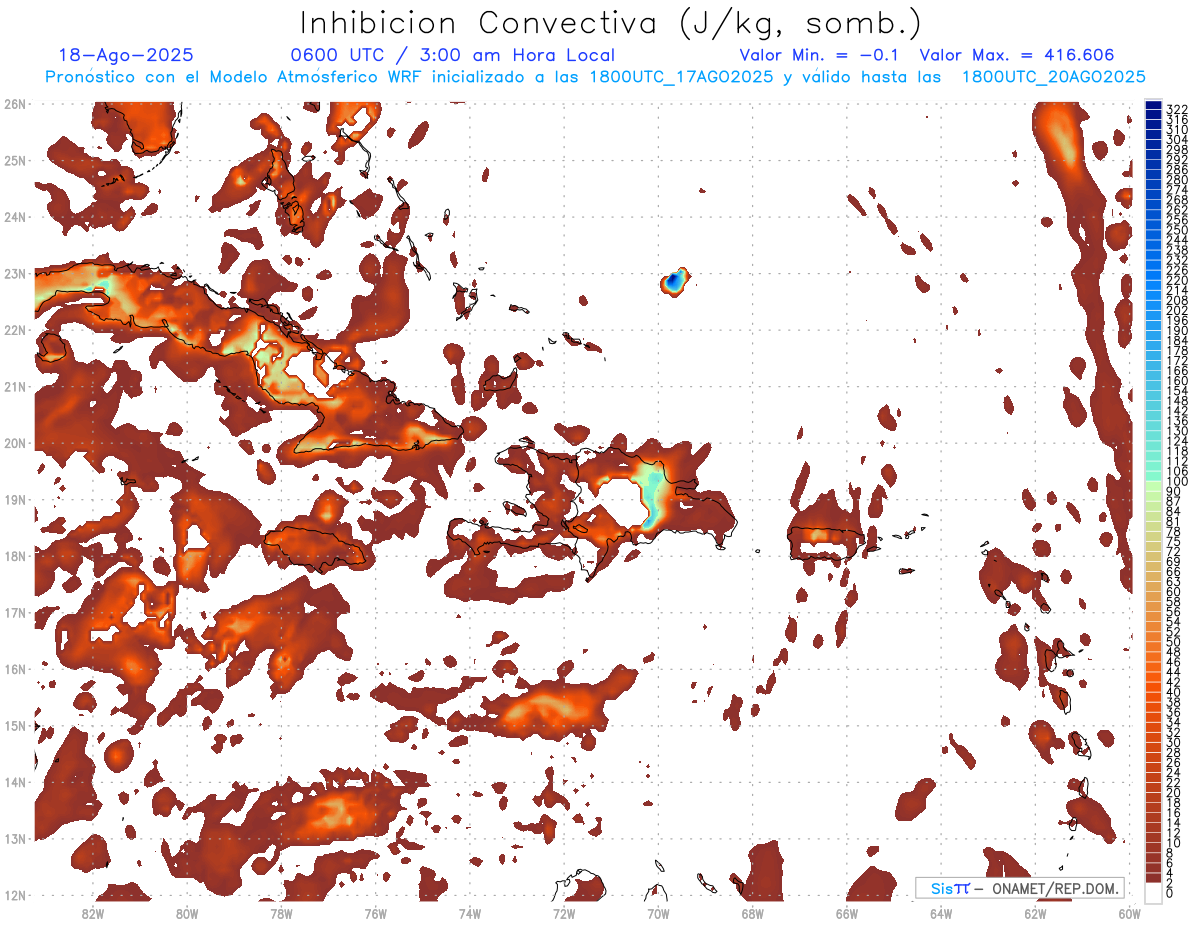The width and height of the screenshot is (1200, 927).
Task: Click the 40 value on the color scale
Action: point(1174,692)
